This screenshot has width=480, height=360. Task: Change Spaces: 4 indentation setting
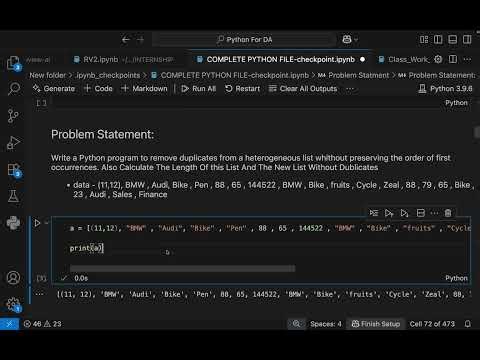[326, 324]
